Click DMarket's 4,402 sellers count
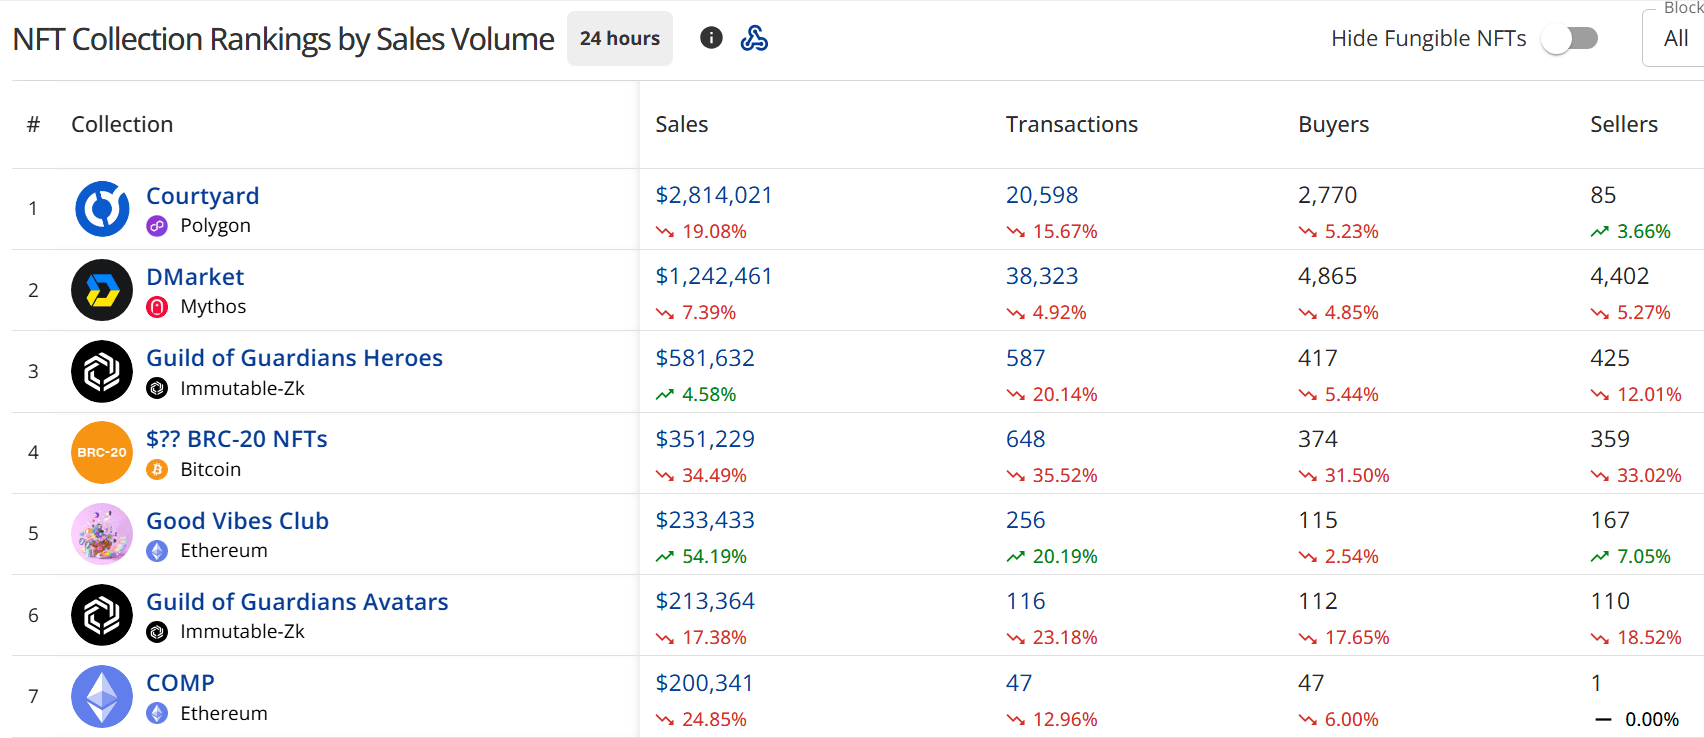 1620,276
